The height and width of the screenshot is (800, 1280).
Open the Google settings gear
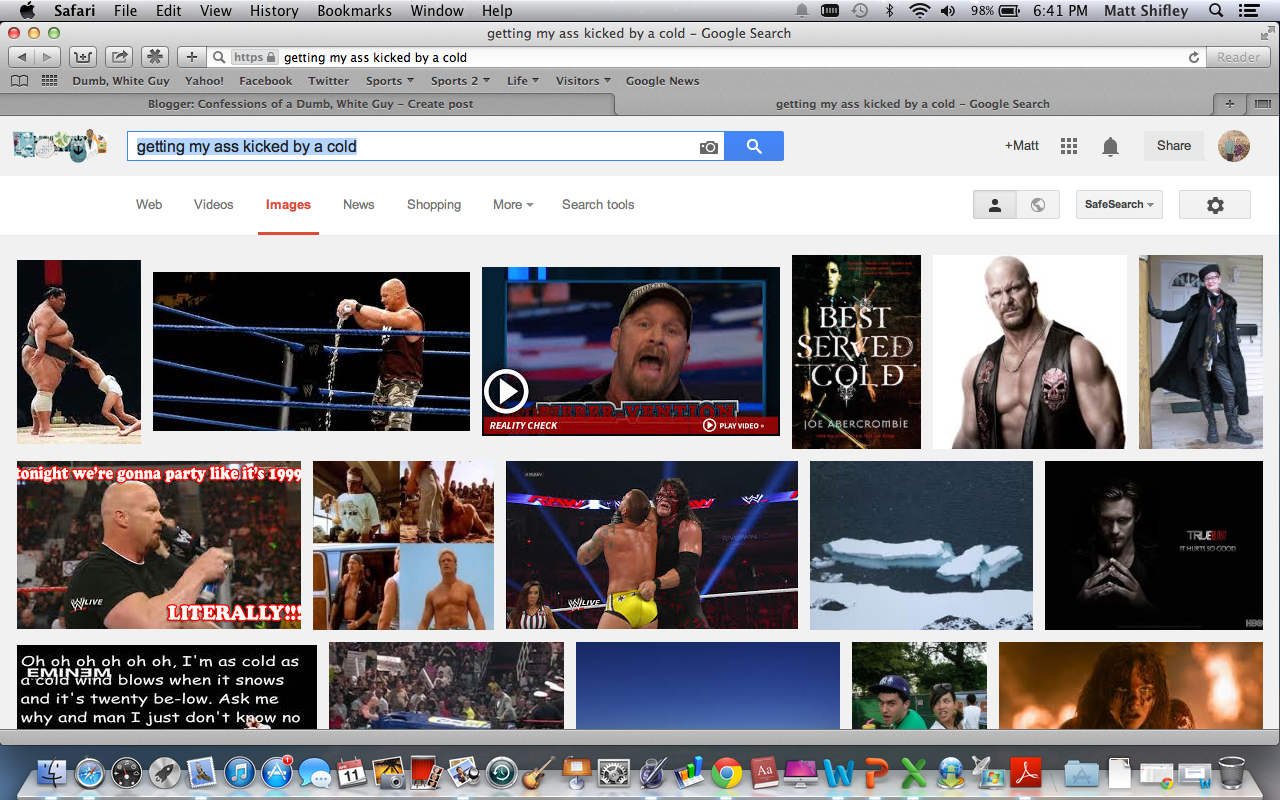[x=1215, y=205]
